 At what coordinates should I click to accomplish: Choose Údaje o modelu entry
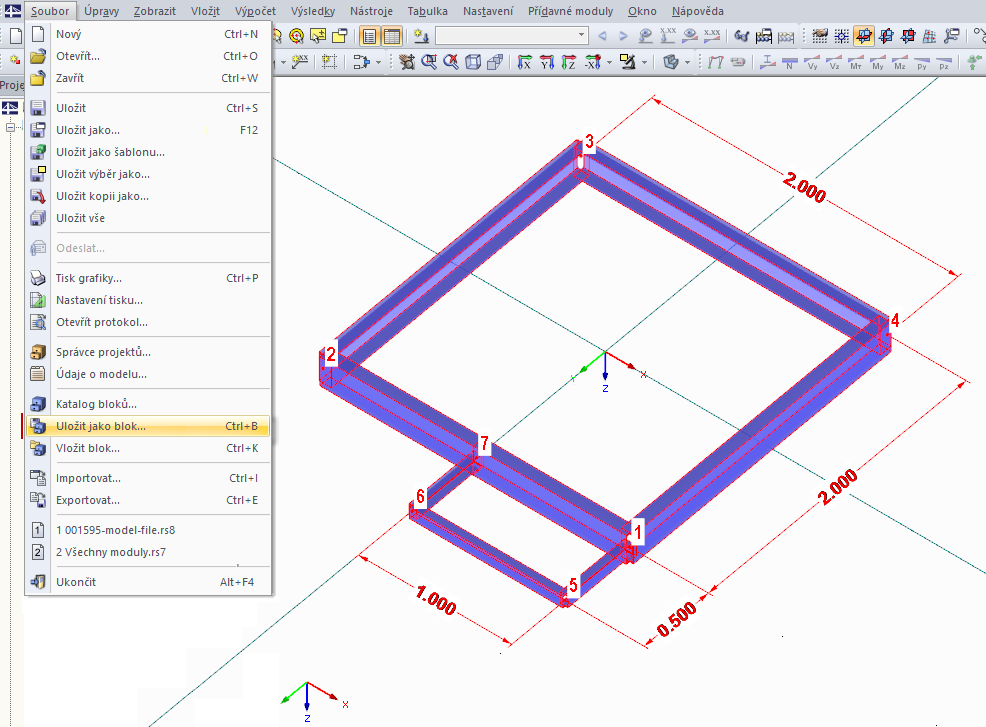pos(148,374)
